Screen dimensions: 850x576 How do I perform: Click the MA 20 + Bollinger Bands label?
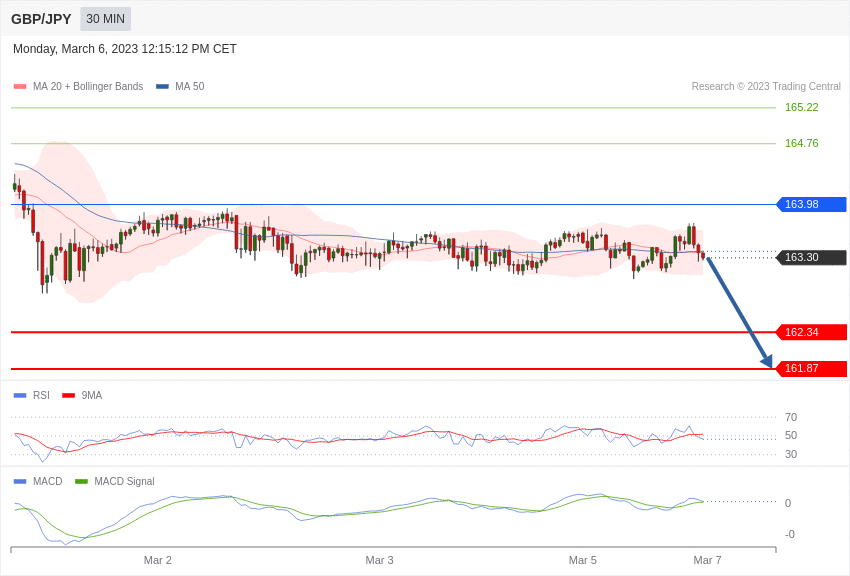88,86
